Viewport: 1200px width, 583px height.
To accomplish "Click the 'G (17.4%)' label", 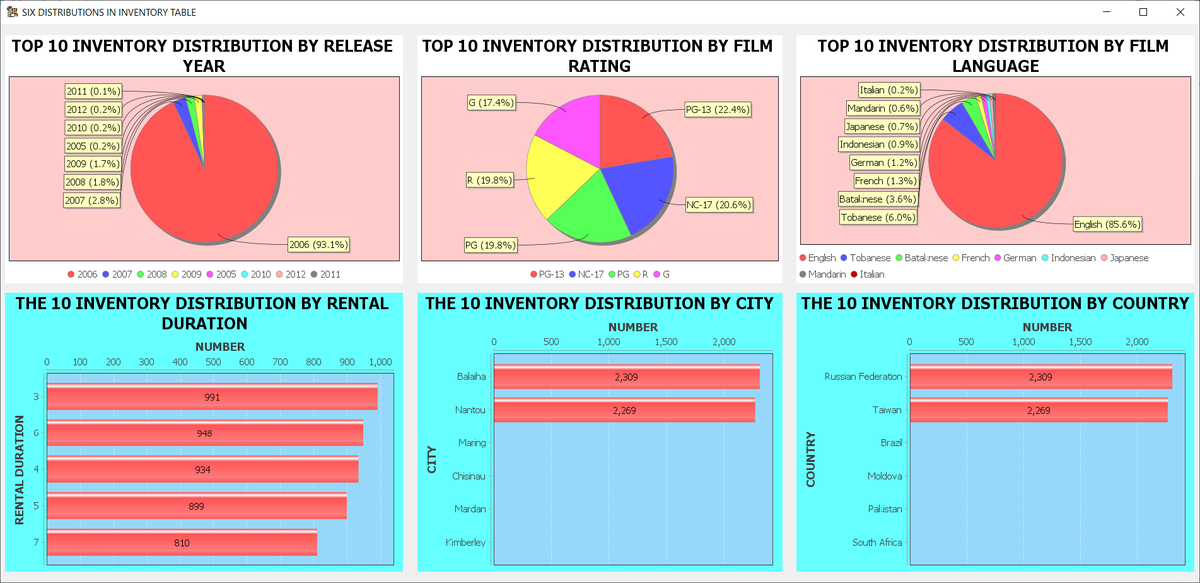I will click(491, 102).
